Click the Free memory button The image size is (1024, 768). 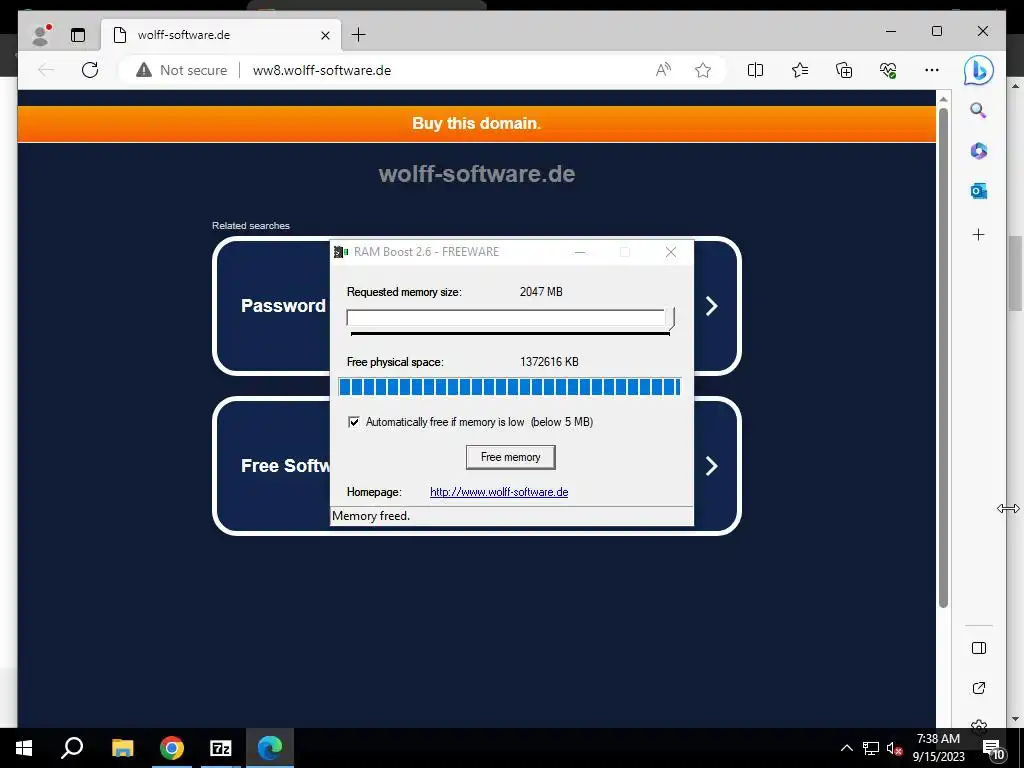(x=511, y=457)
